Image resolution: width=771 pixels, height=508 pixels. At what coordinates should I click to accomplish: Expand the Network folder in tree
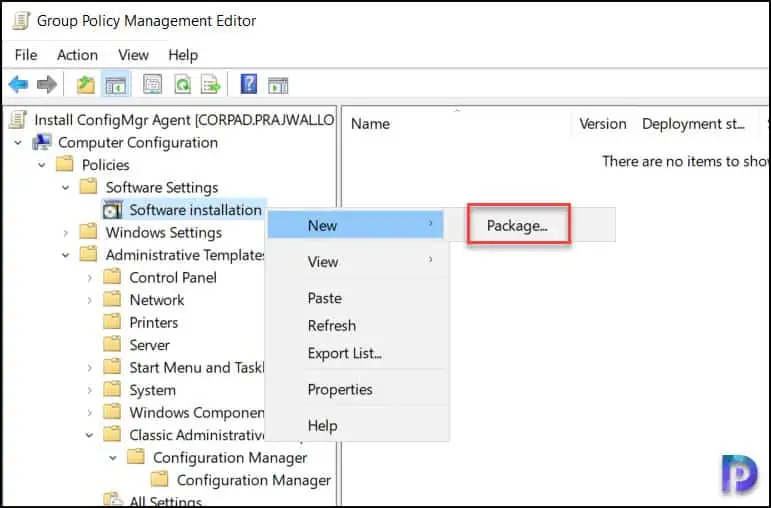(x=89, y=300)
